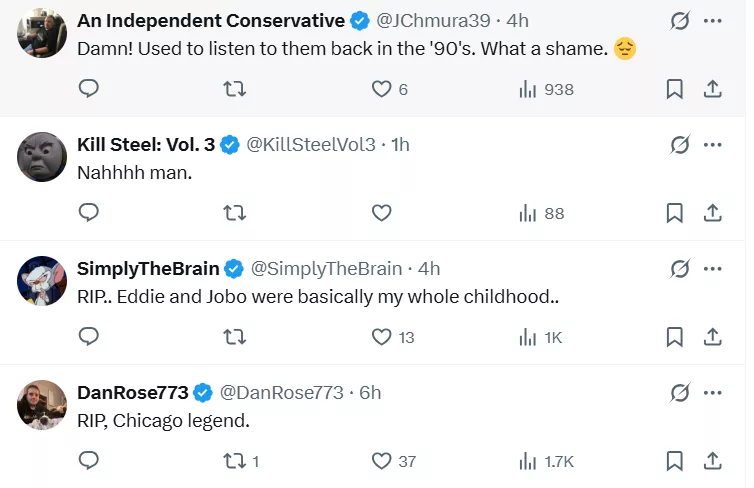Open more options on SimplyTheBrain's tweet
754x488 pixels.
click(x=713, y=268)
